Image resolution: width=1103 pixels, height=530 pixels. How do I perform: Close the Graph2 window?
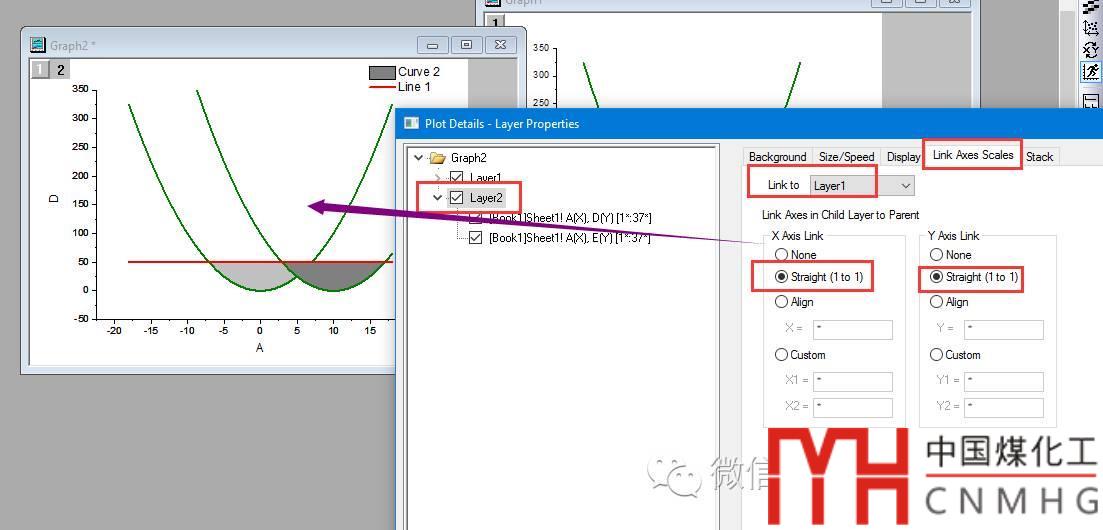500,45
